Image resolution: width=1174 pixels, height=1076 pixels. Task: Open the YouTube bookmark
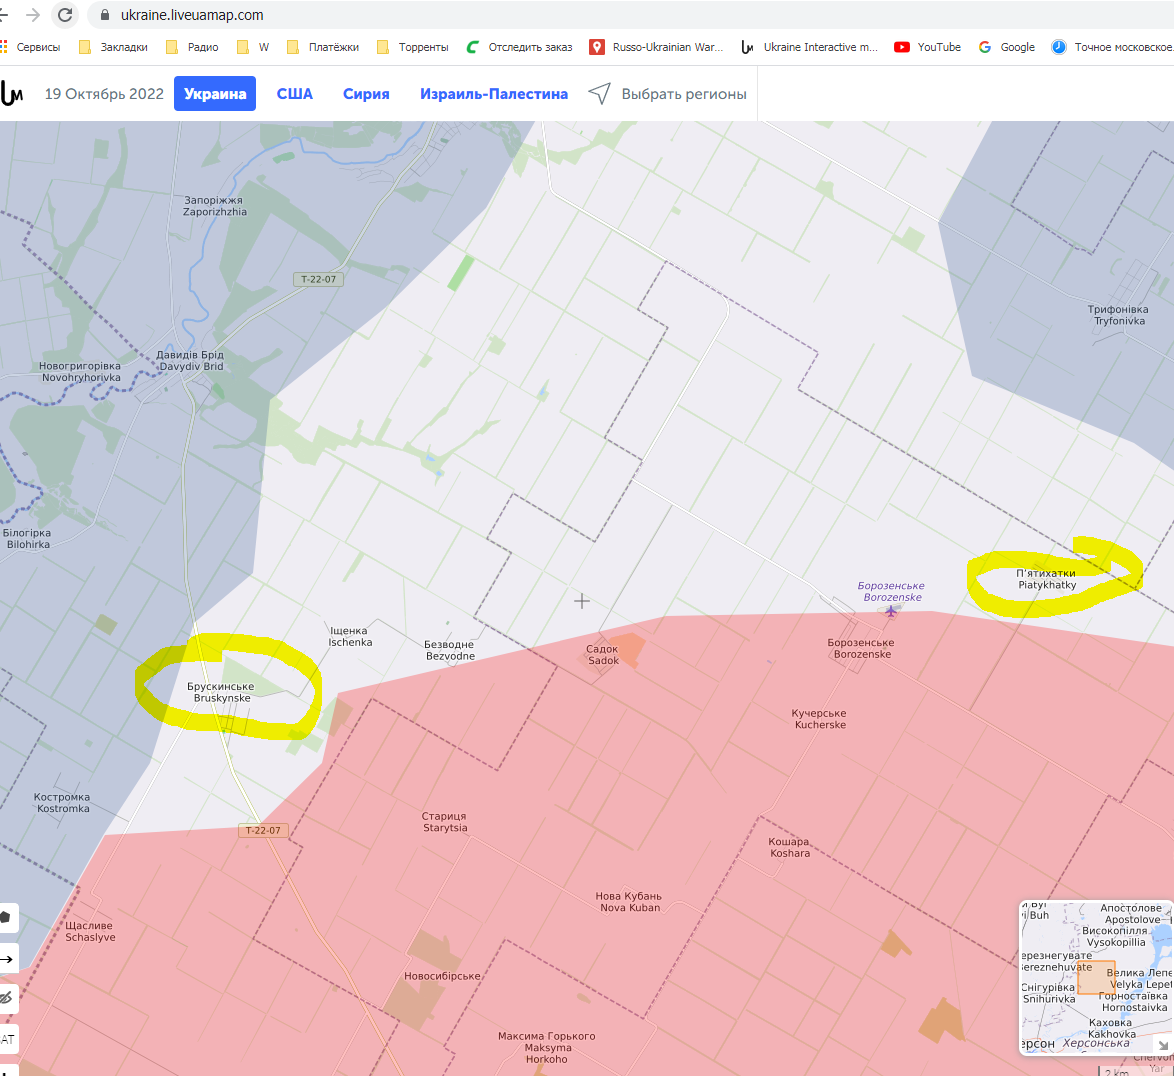(928, 46)
